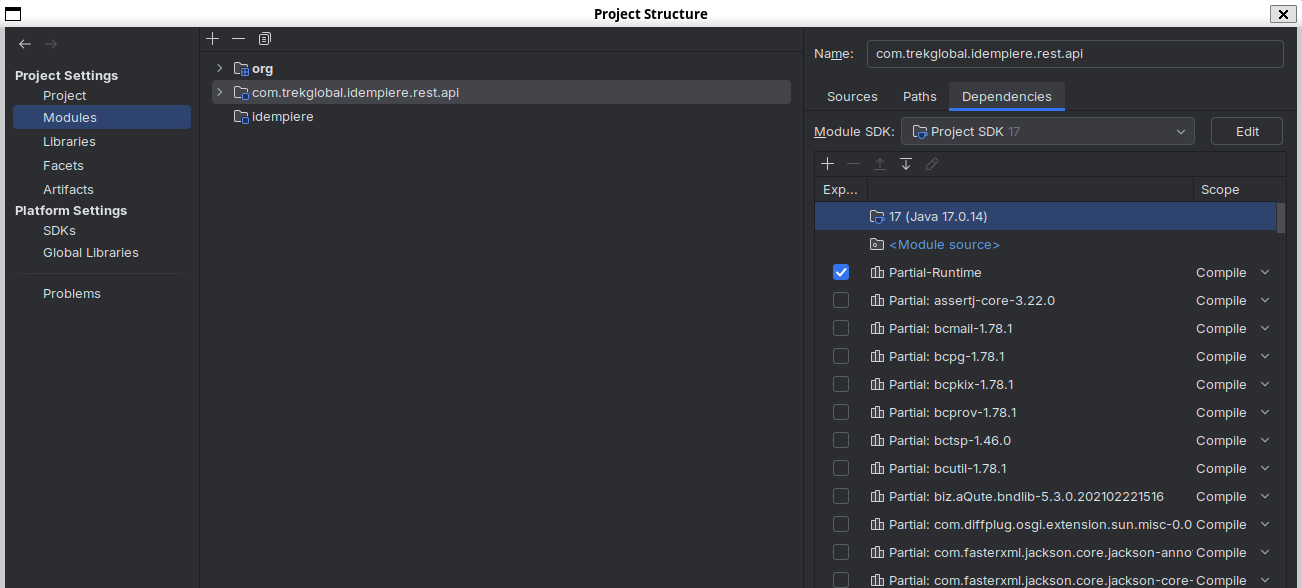The width and height of the screenshot is (1302, 588).
Task: Enable export for bcmail-1.78.1
Action: pyautogui.click(x=841, y=328)
